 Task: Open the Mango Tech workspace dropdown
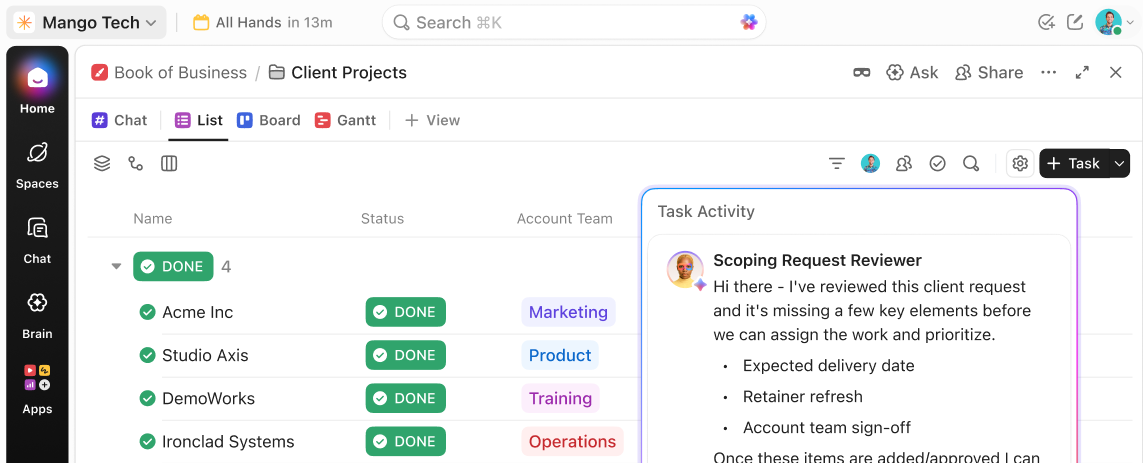pyautogui.click(x=86, y=23)
